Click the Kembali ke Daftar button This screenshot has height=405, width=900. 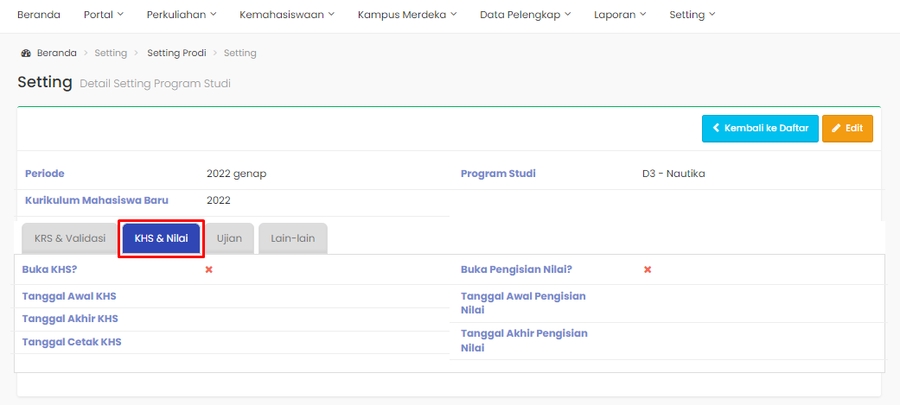coord(760,128)
